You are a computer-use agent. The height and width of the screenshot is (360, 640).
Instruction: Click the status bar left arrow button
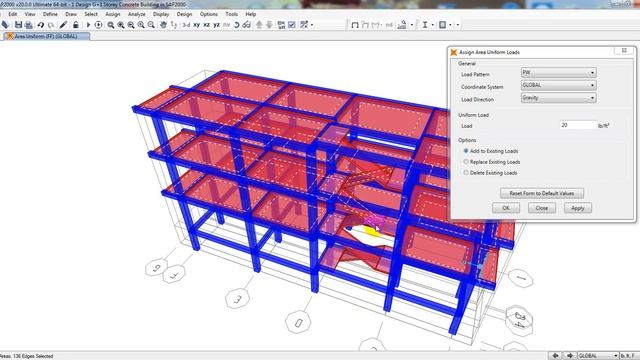[555, 356]
